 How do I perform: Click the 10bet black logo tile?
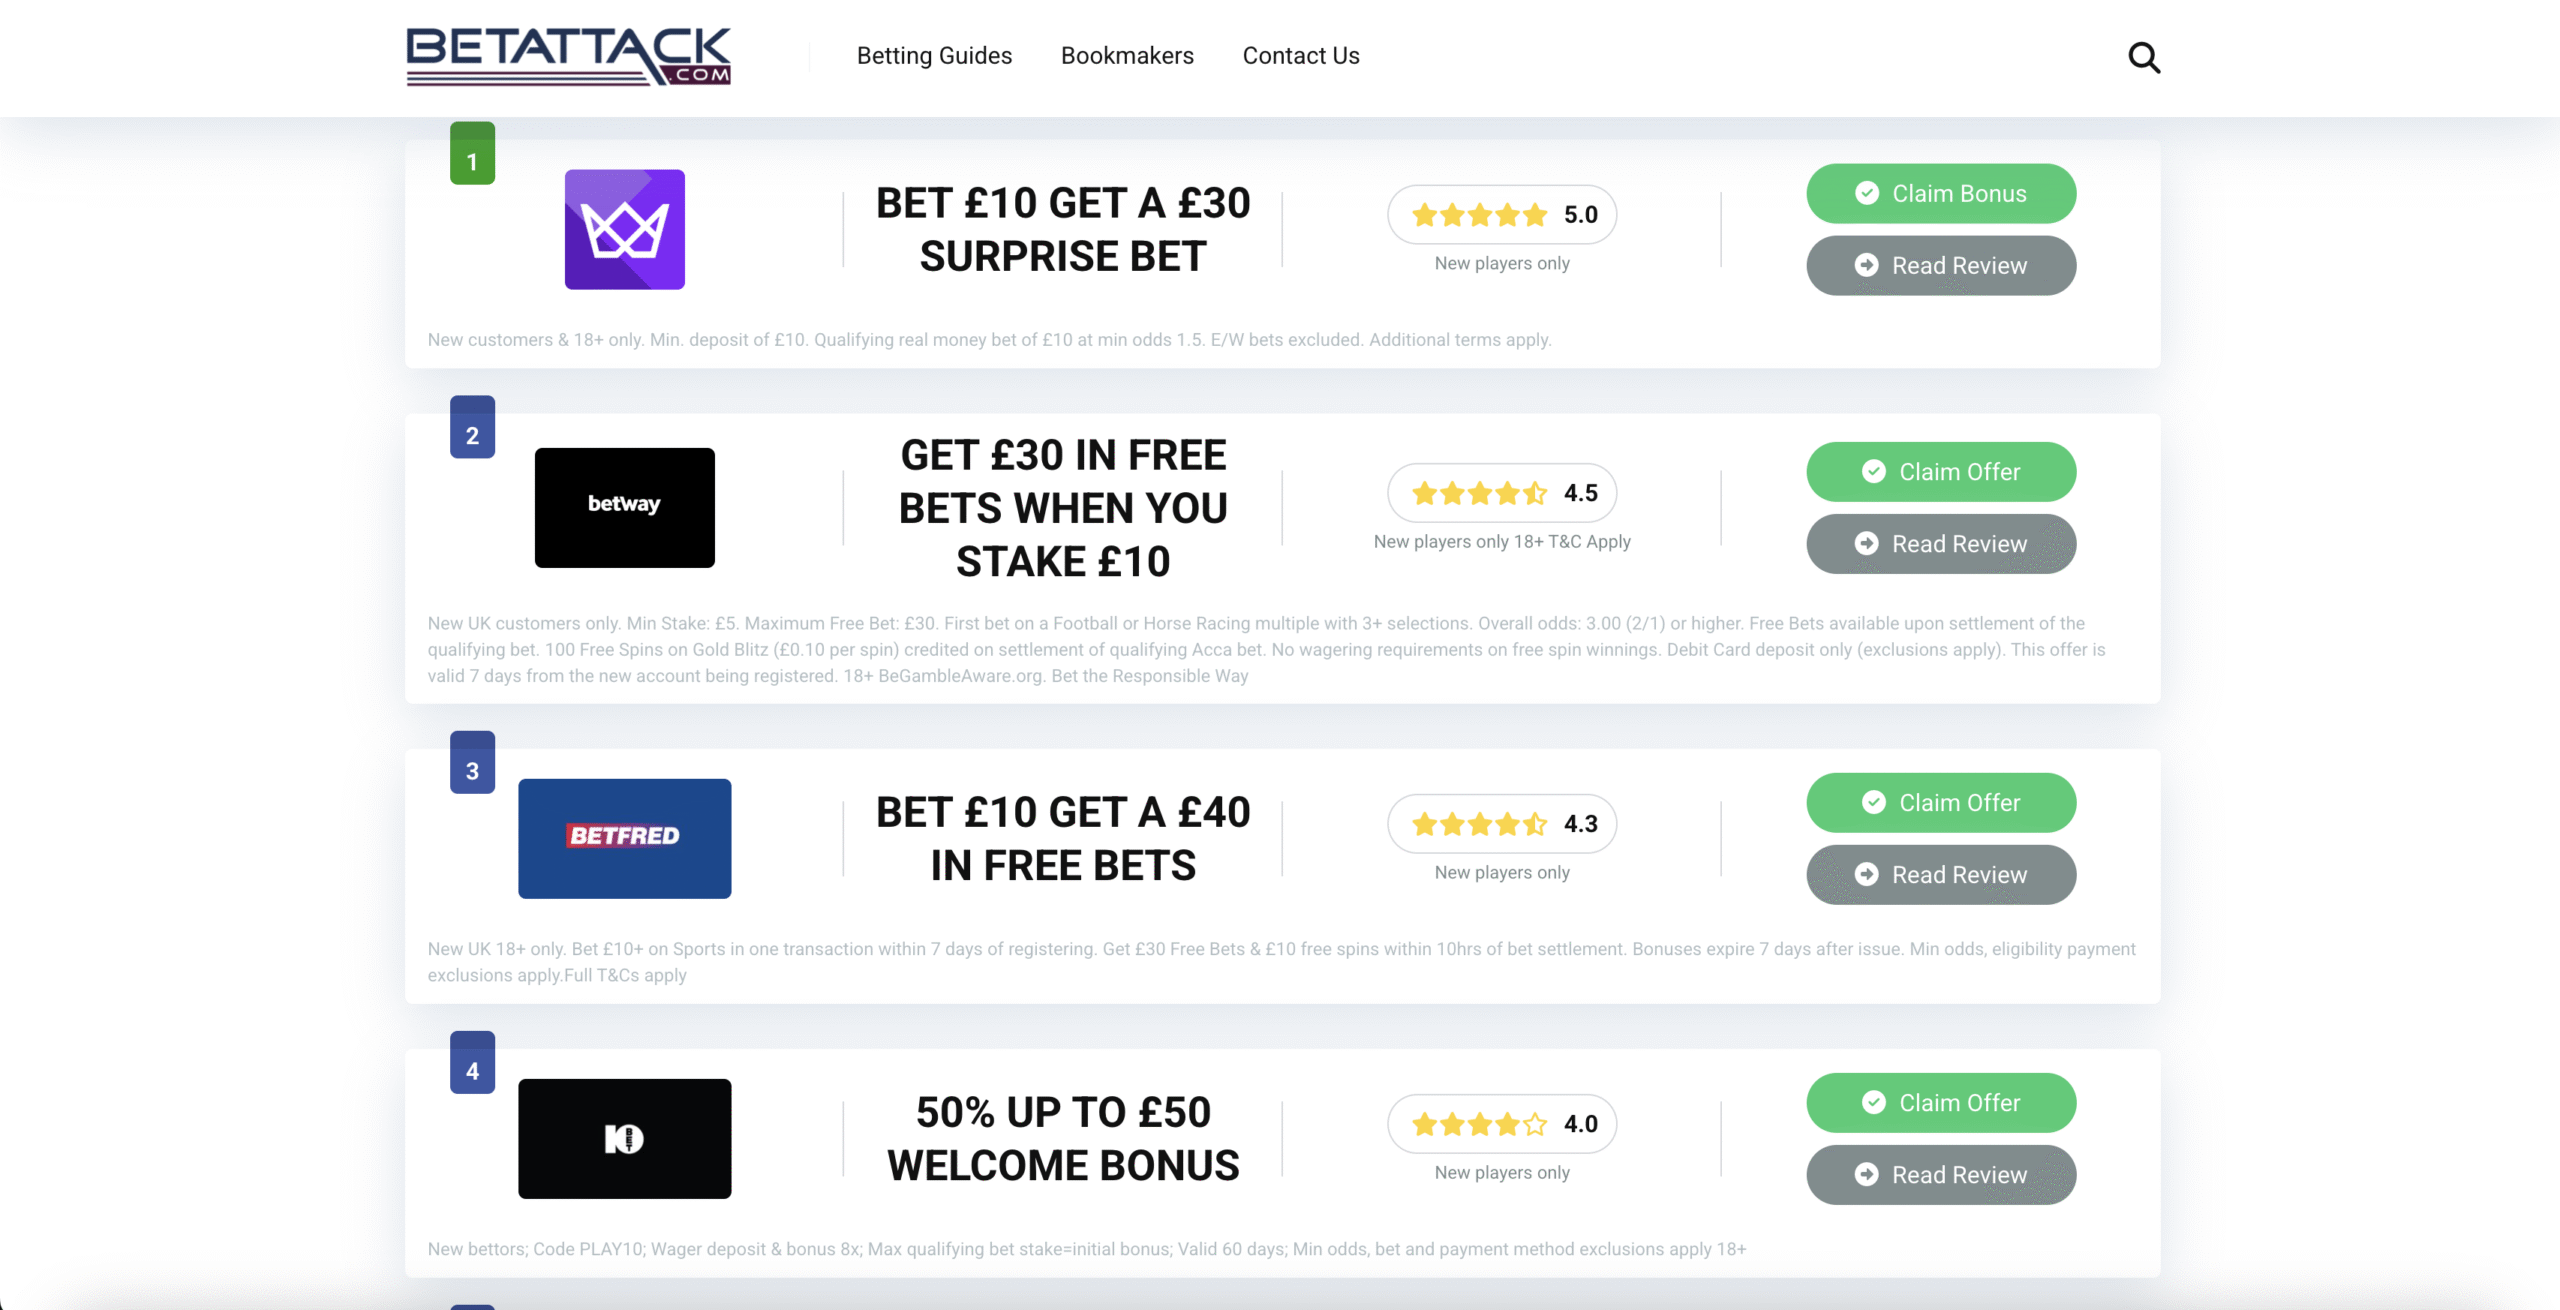625,1139
